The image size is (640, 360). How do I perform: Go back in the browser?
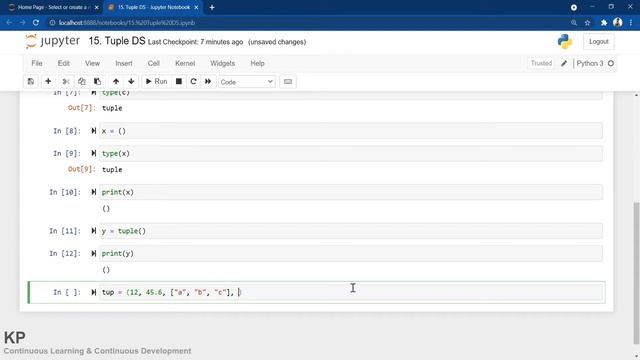coord(9,23)
